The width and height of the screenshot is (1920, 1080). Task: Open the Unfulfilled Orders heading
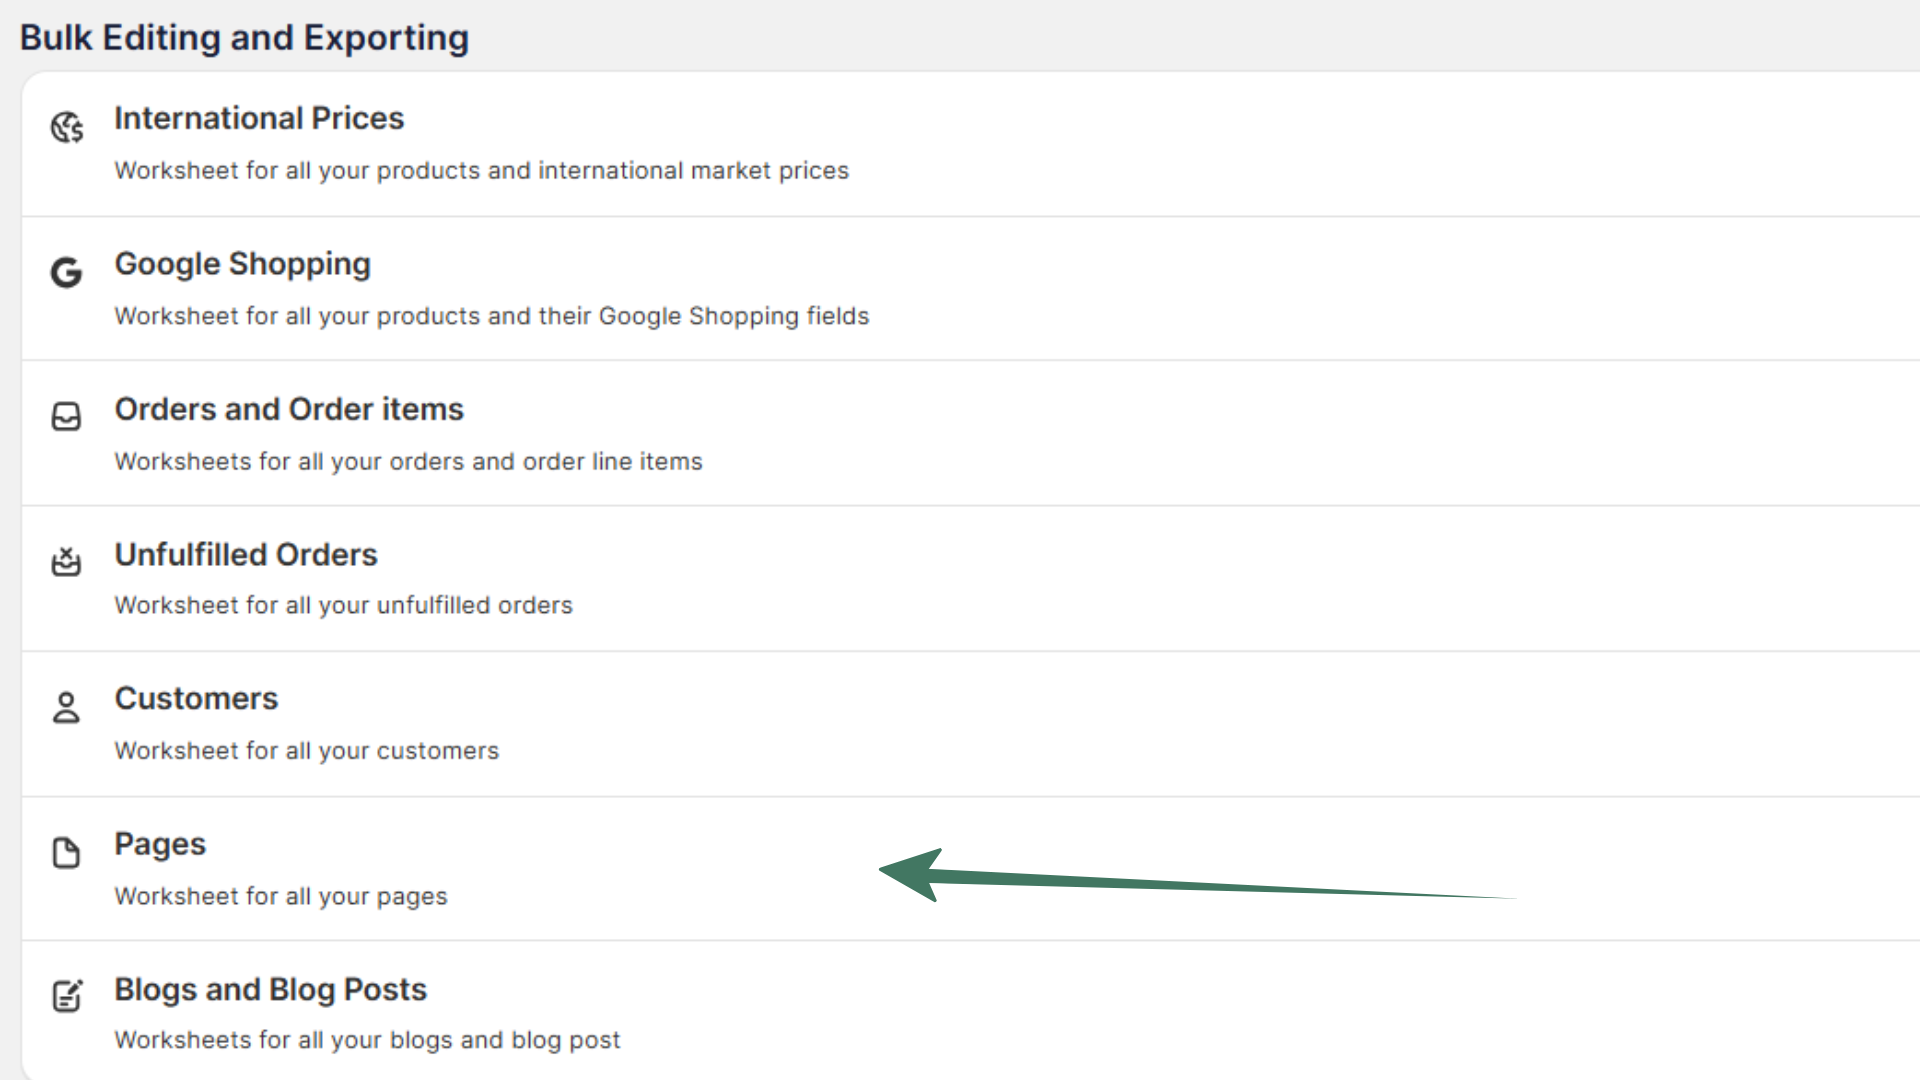point(246,554)
